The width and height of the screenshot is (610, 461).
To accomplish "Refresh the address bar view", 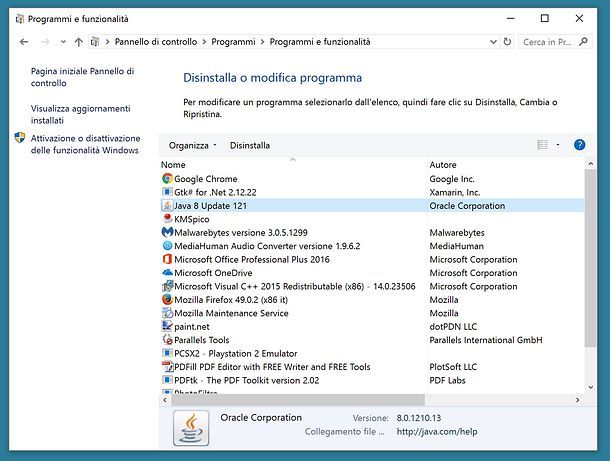I will pyautogui.click(x=507, y=42).
